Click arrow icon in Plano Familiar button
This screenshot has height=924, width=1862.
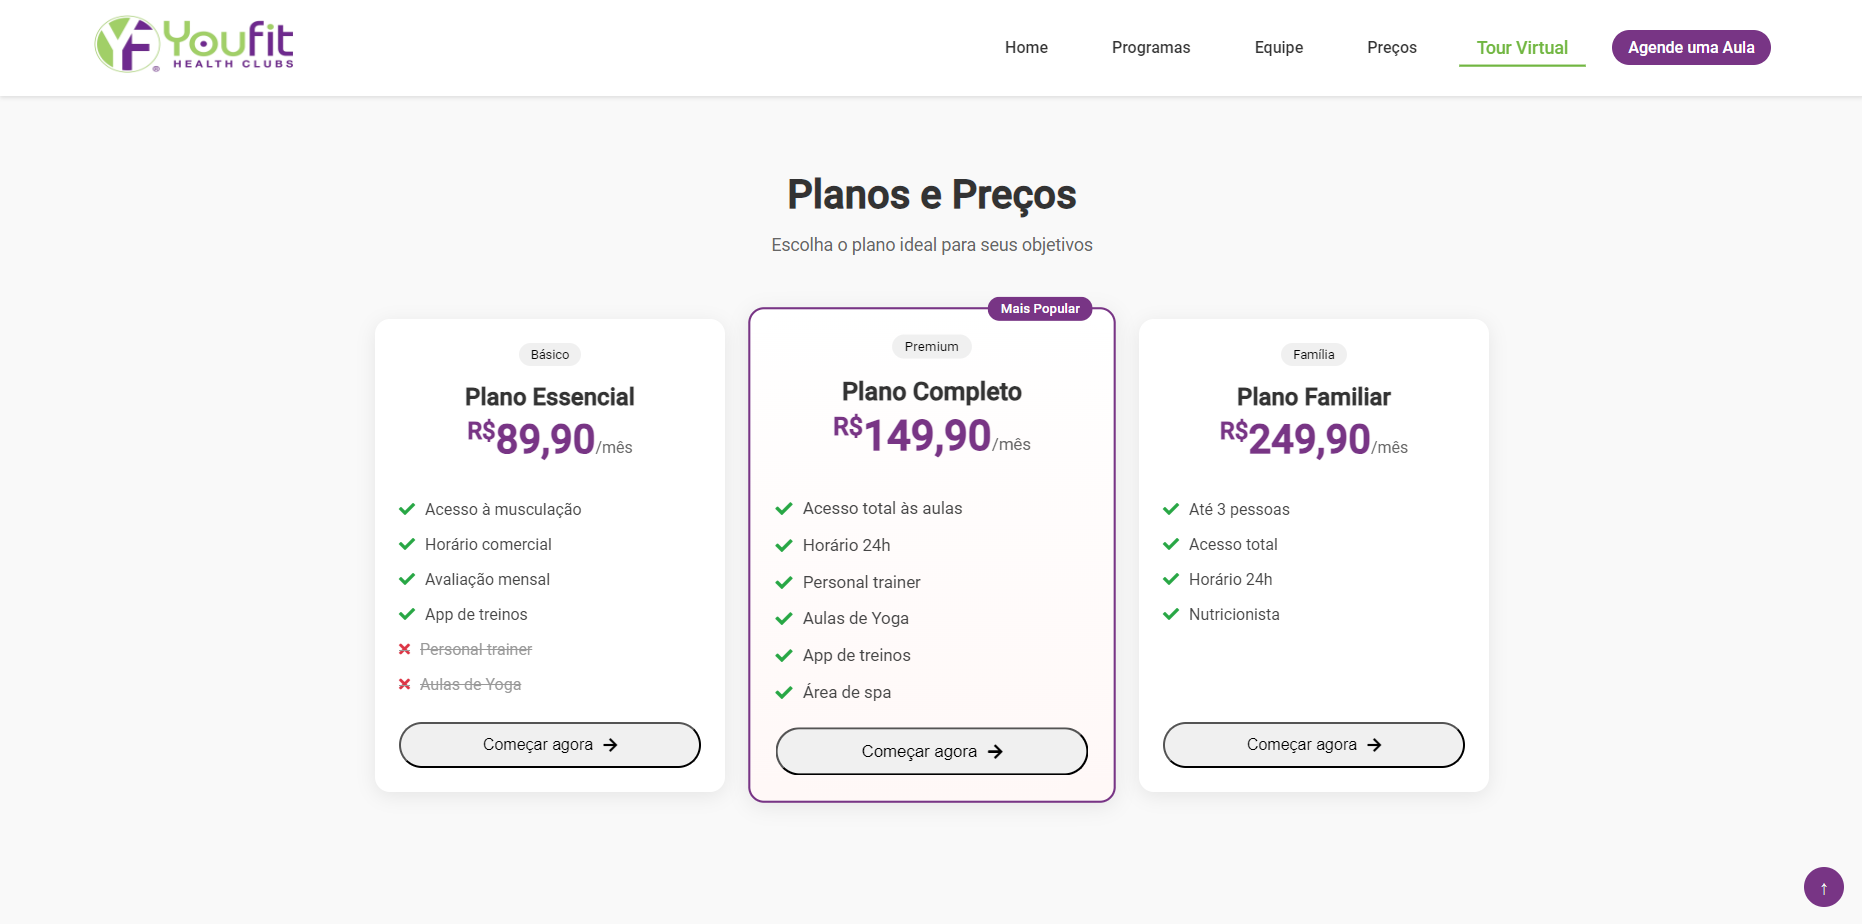click(1374, 745)
